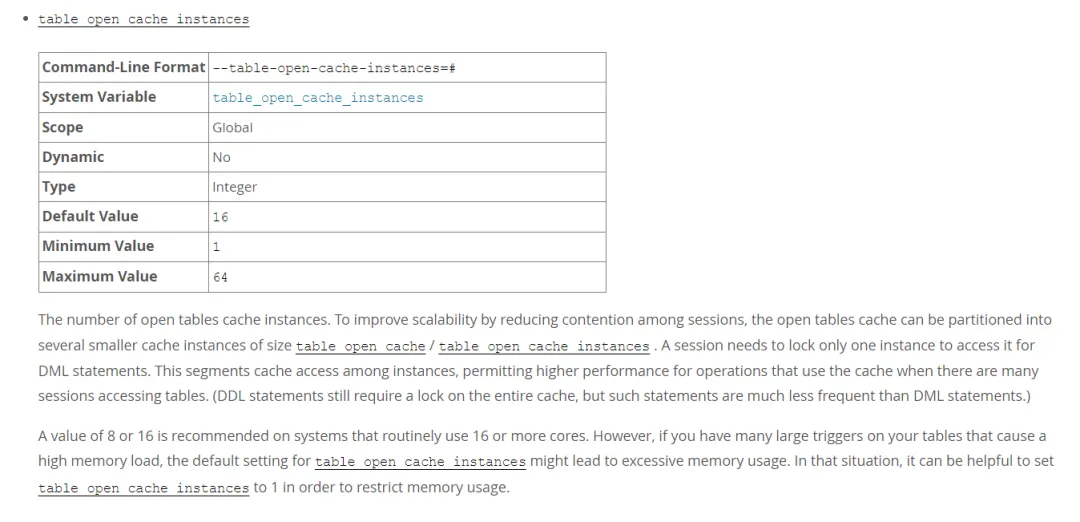The image size is (1080, 522).
Task: Open table_open_cache_instances link after the slash
Action: 544,346
